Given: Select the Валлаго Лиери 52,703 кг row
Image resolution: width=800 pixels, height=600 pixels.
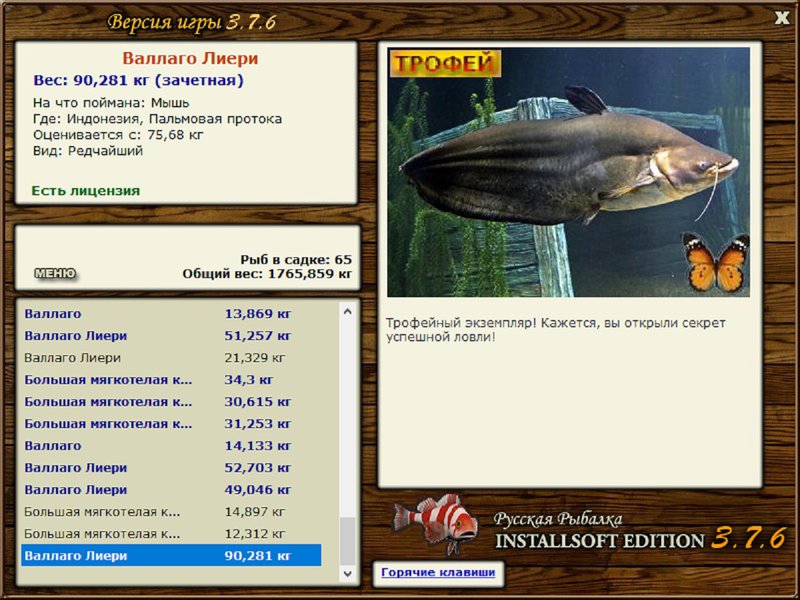Looking at the screenshot, I should 171,467.
